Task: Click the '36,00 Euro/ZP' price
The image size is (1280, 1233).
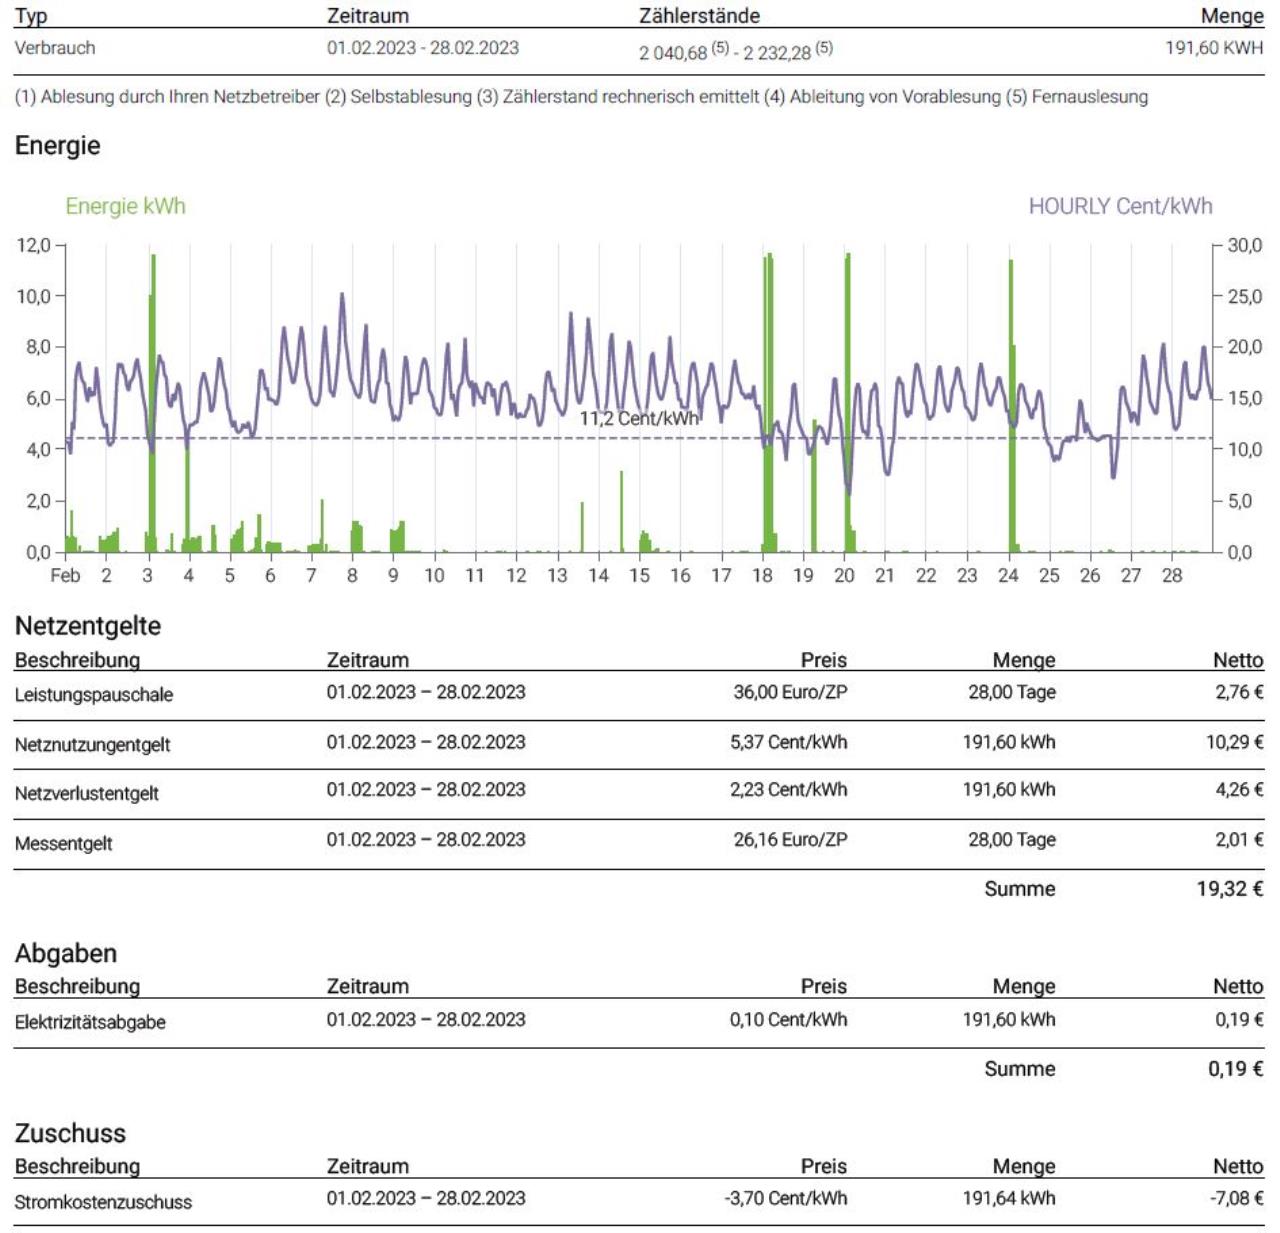Action: (790, 692)
